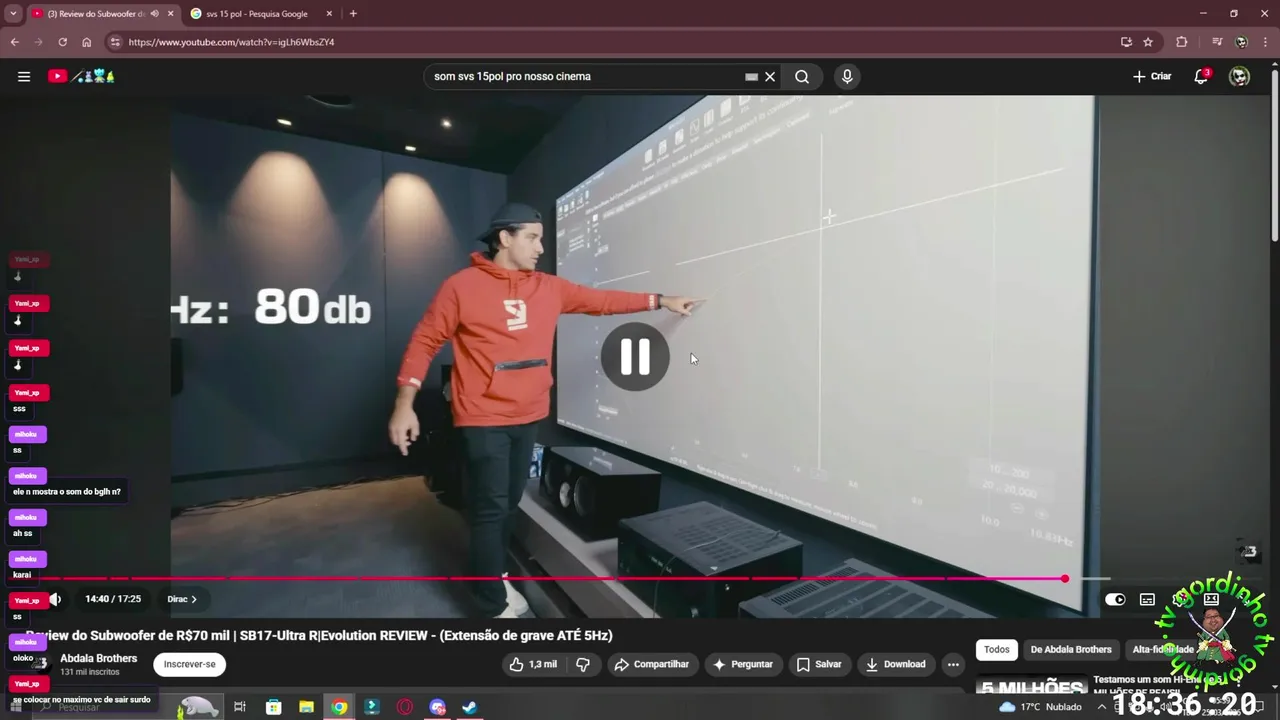Image resolution: width=1280 pixels, height=720 pixels.
Task: Open the Chrome media controls button
Action: (x=1217, y=42)
